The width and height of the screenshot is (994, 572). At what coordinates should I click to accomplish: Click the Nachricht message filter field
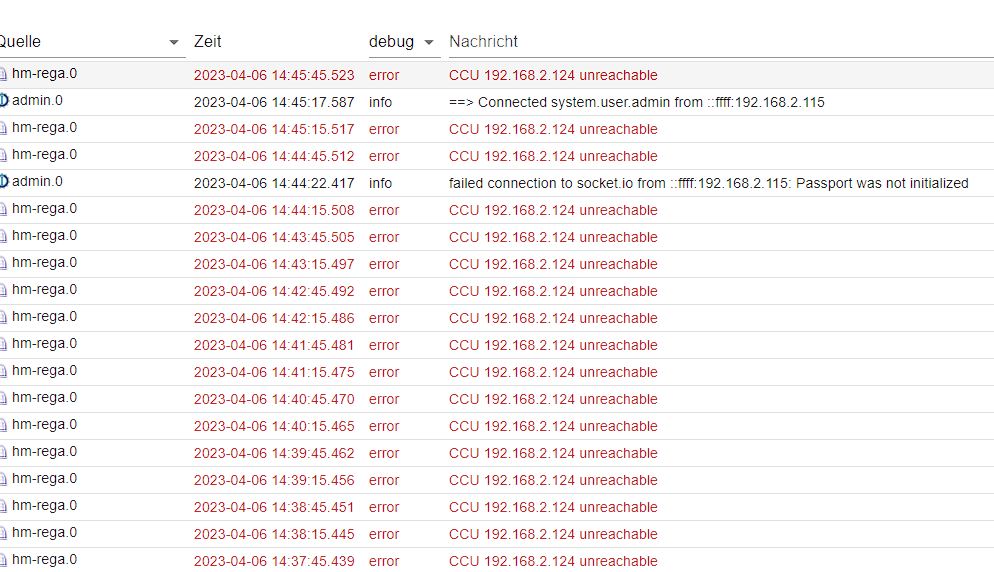(721, 42)
